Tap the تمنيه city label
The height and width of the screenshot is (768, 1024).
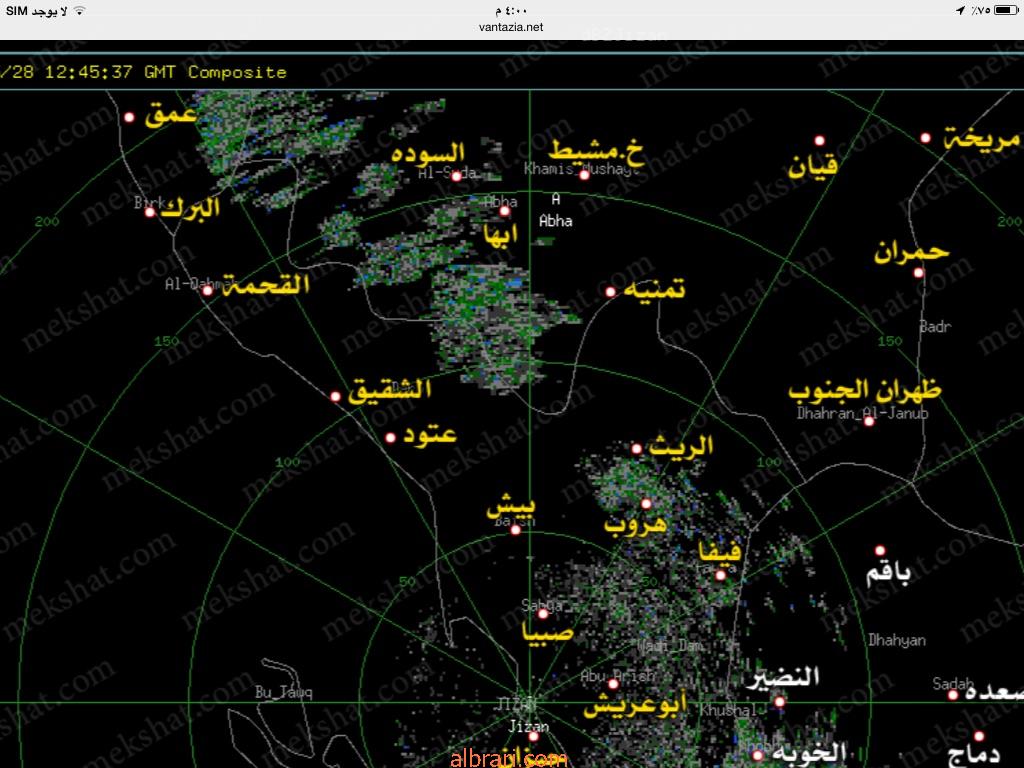point(654,288)
